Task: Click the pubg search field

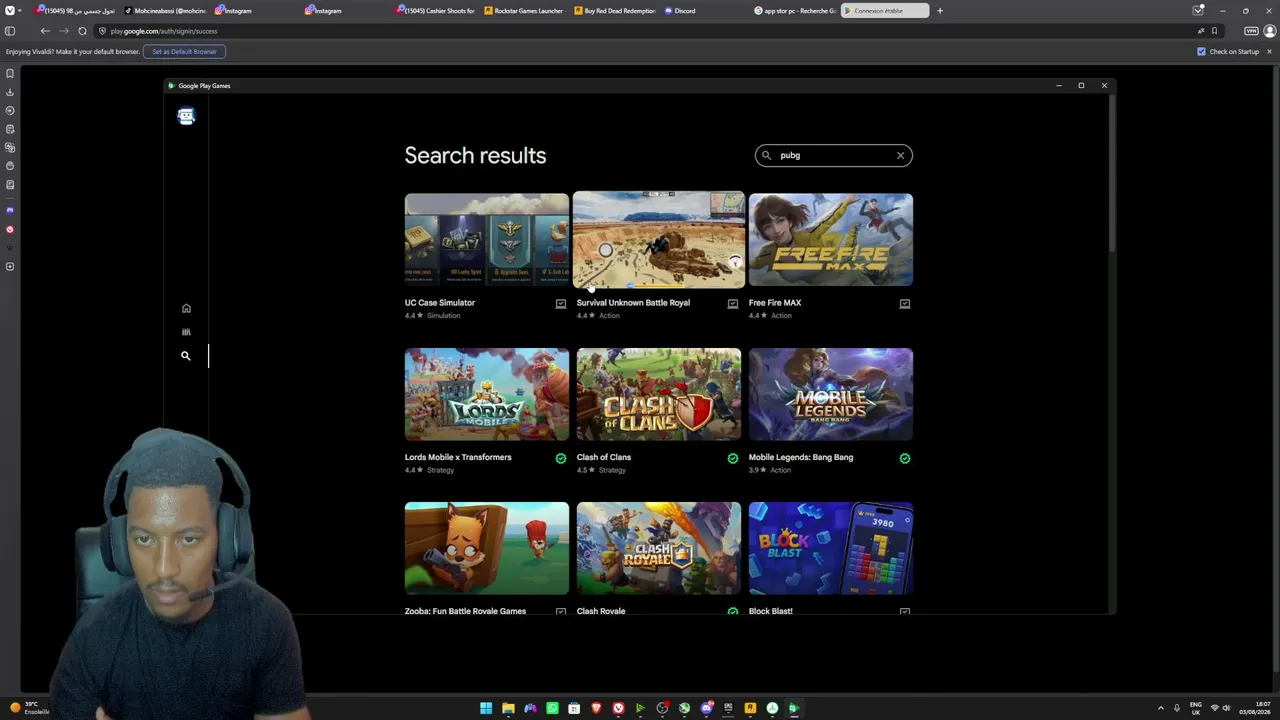Action: pos(834,155)
